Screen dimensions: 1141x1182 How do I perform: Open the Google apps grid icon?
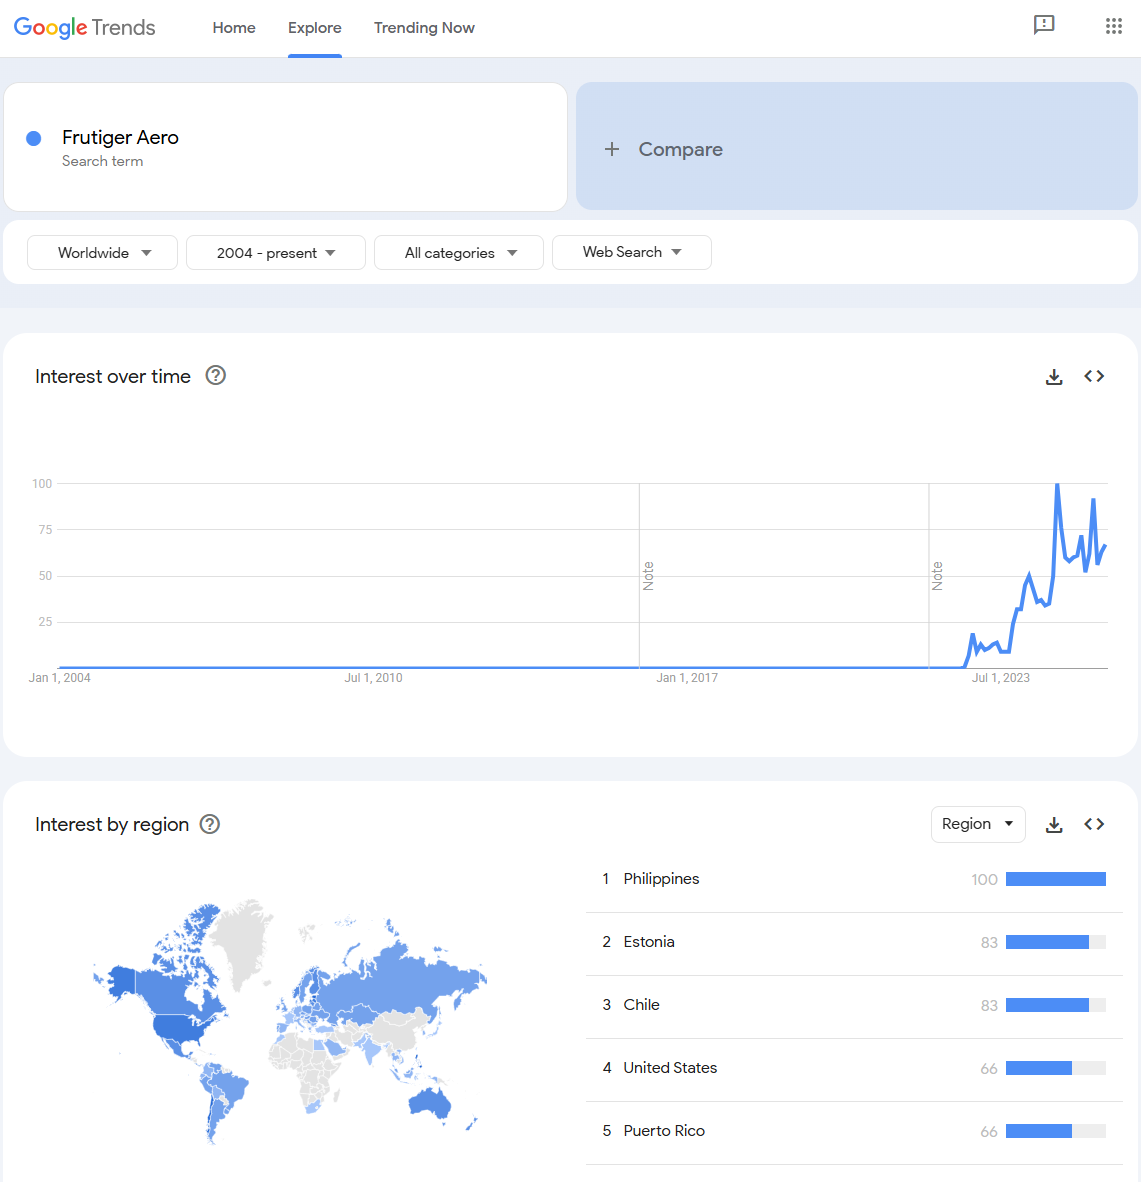click(x=1114, y=26)
